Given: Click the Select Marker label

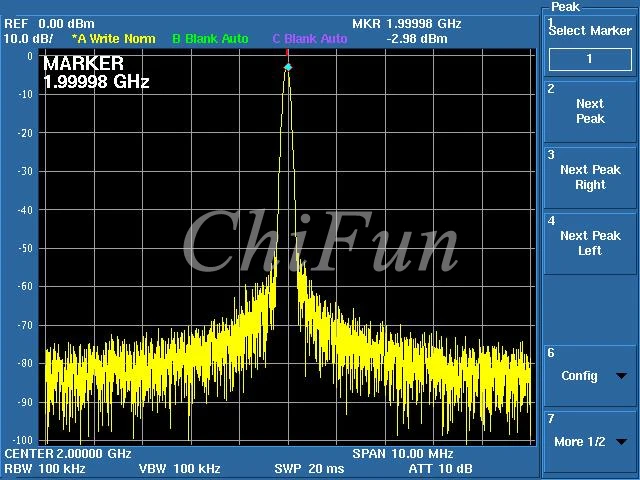Looking at the screenshot, I should click(x=590, y=31).
